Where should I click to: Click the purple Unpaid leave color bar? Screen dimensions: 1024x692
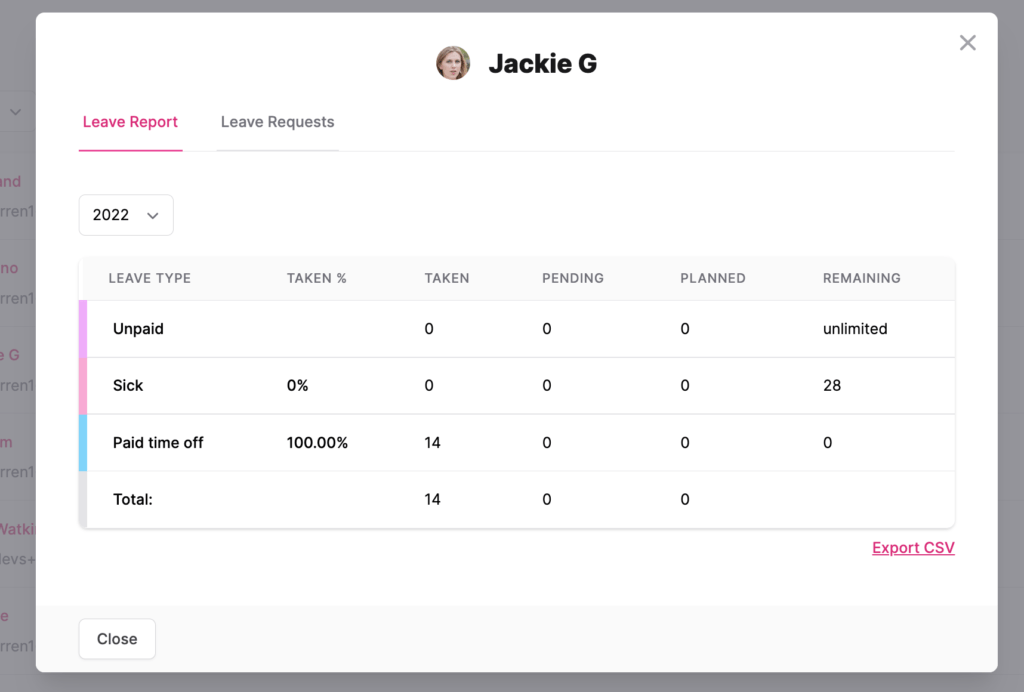[83, 328]
